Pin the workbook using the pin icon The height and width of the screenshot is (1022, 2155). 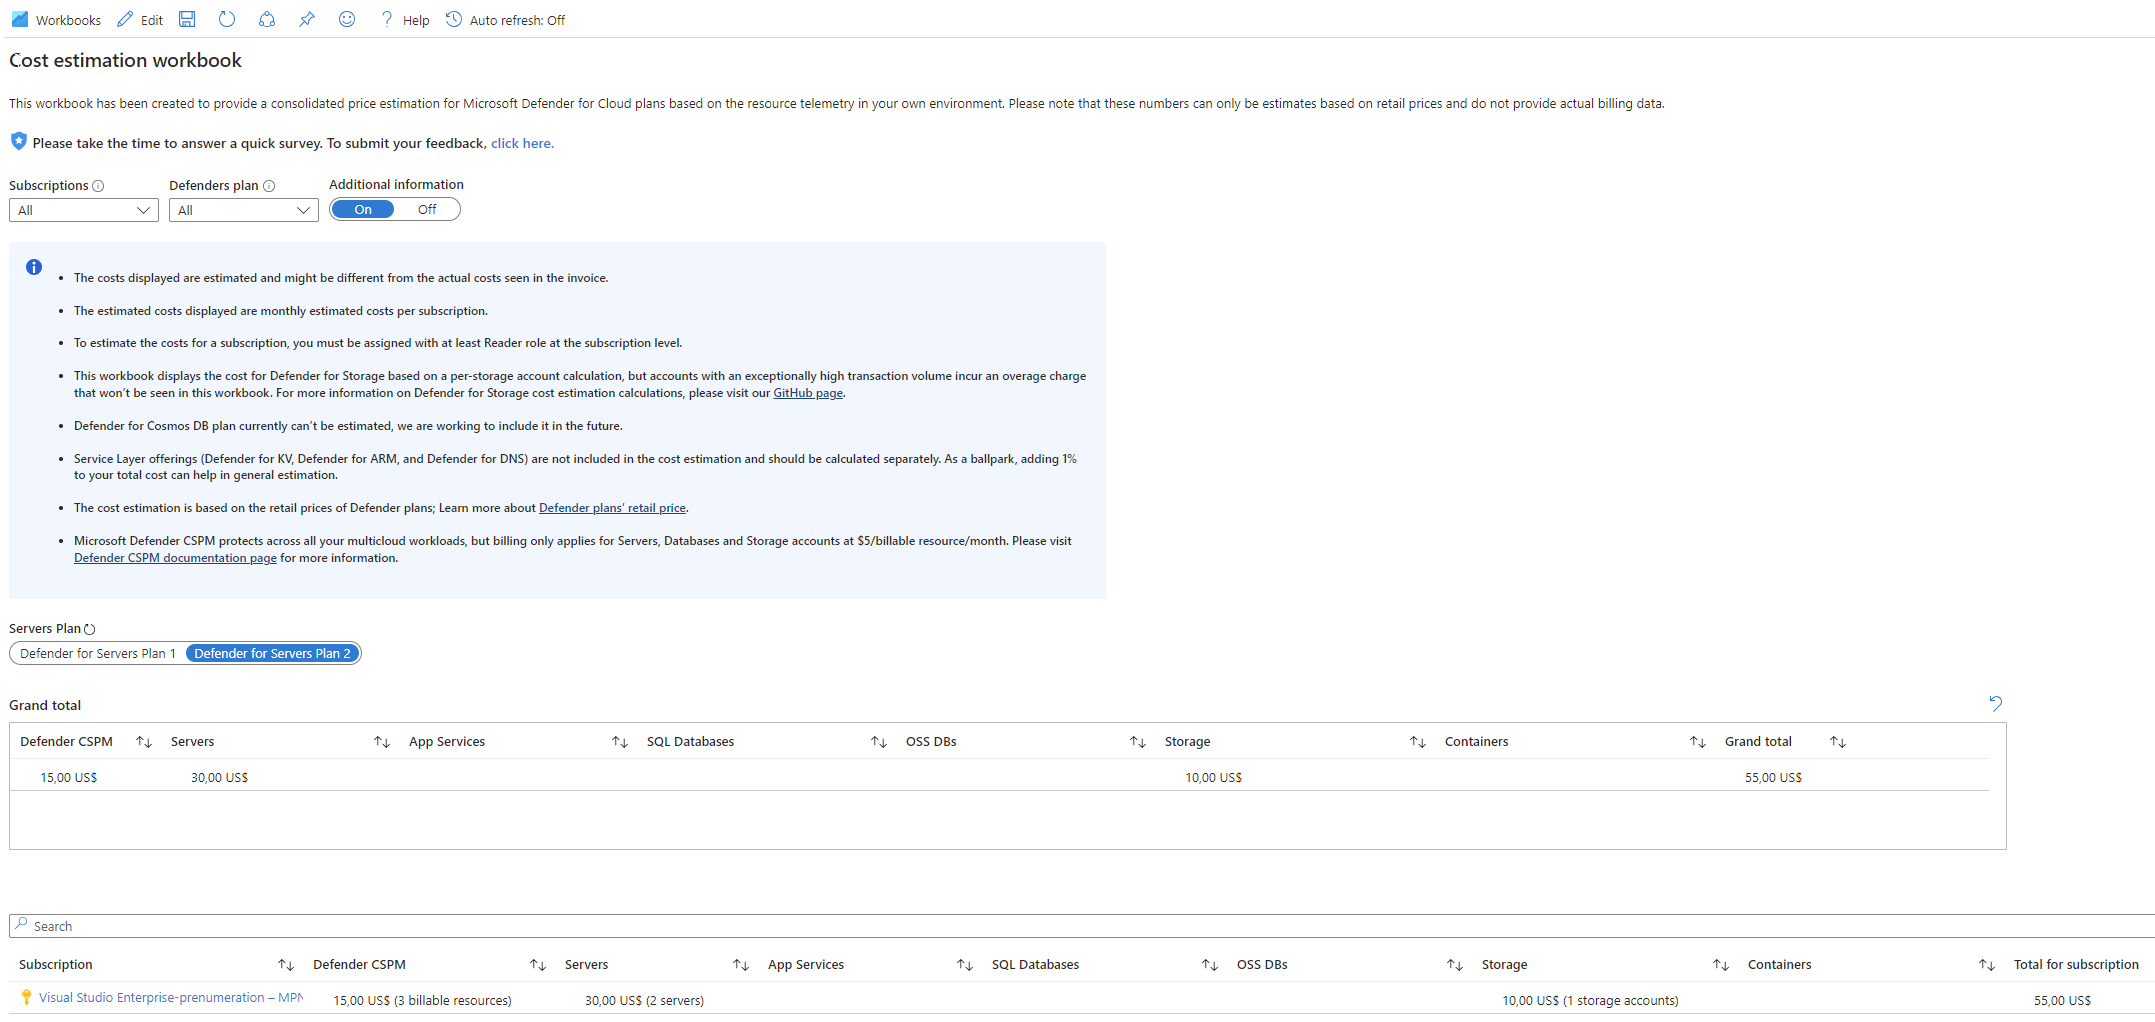pos(306,19)
